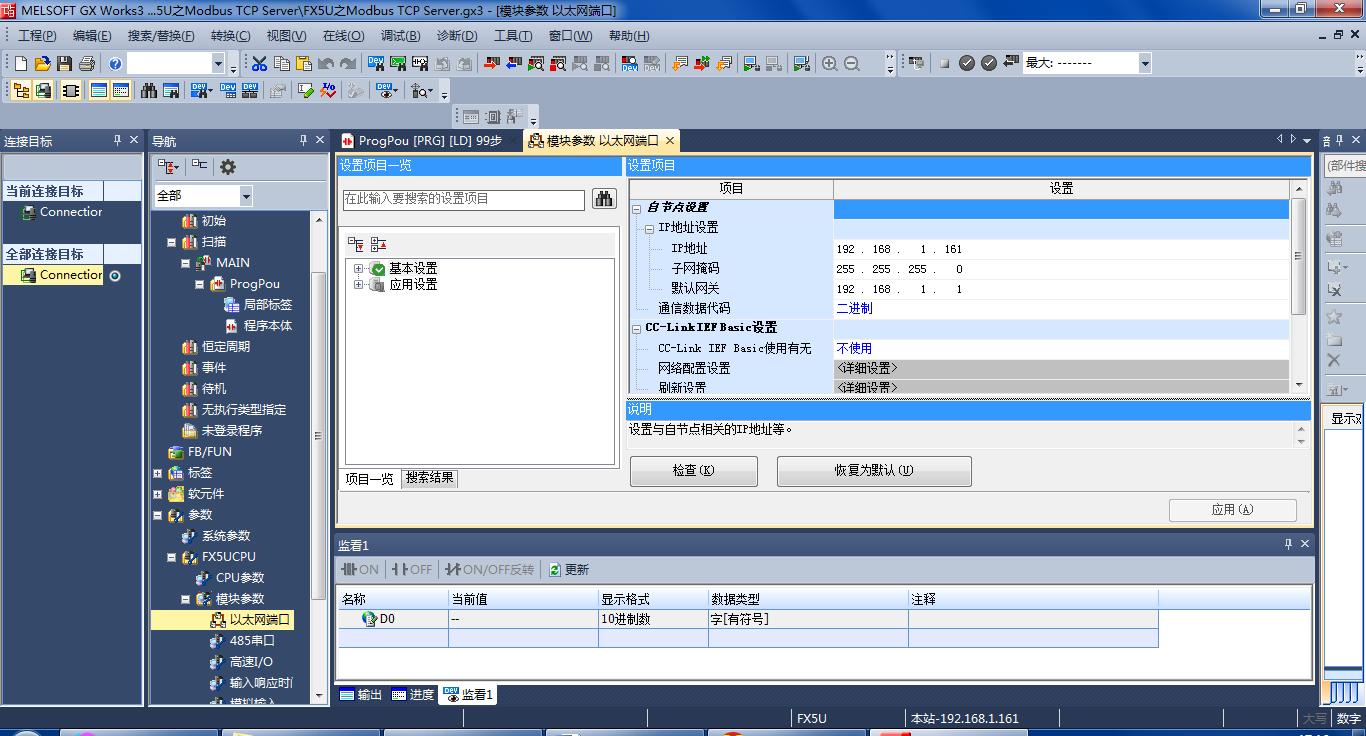1366x736 pixels.
Task: Open navigation options gear icon
Action: tap(228, 167)
